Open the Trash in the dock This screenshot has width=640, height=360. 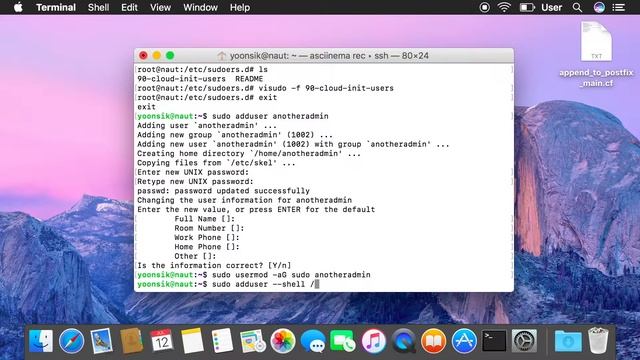(598, 340)
